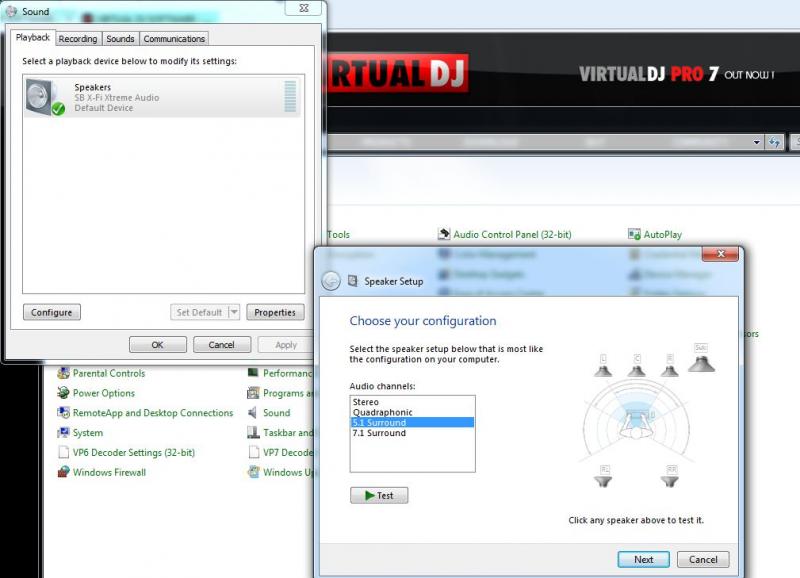Viewport: 800px width, 578px height.
Task: Click the Set Default button
Action: click(x=199, y=312)
